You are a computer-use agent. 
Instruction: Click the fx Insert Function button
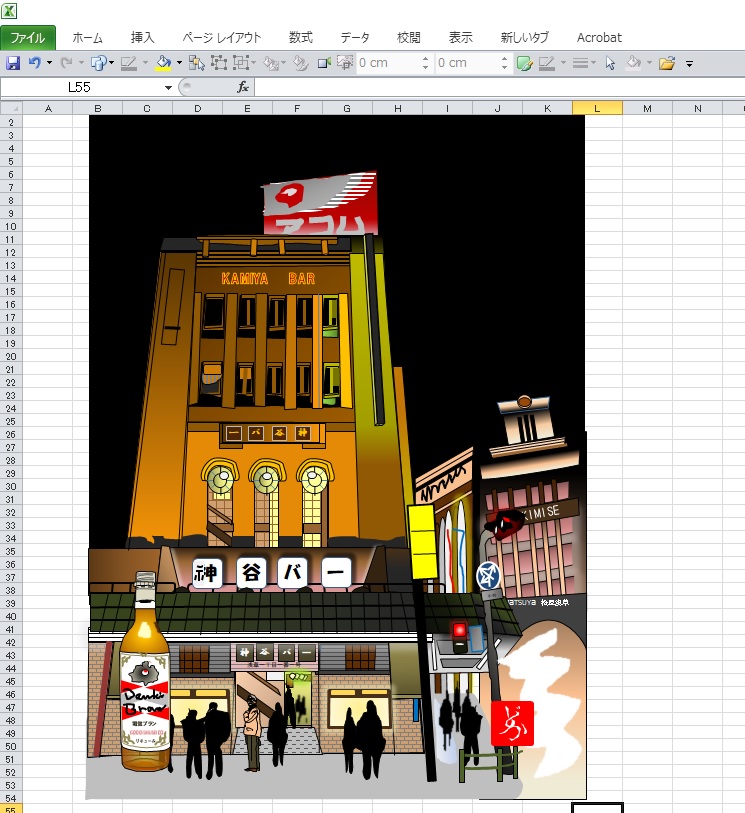pyautogui.click(x=243, y=88)
